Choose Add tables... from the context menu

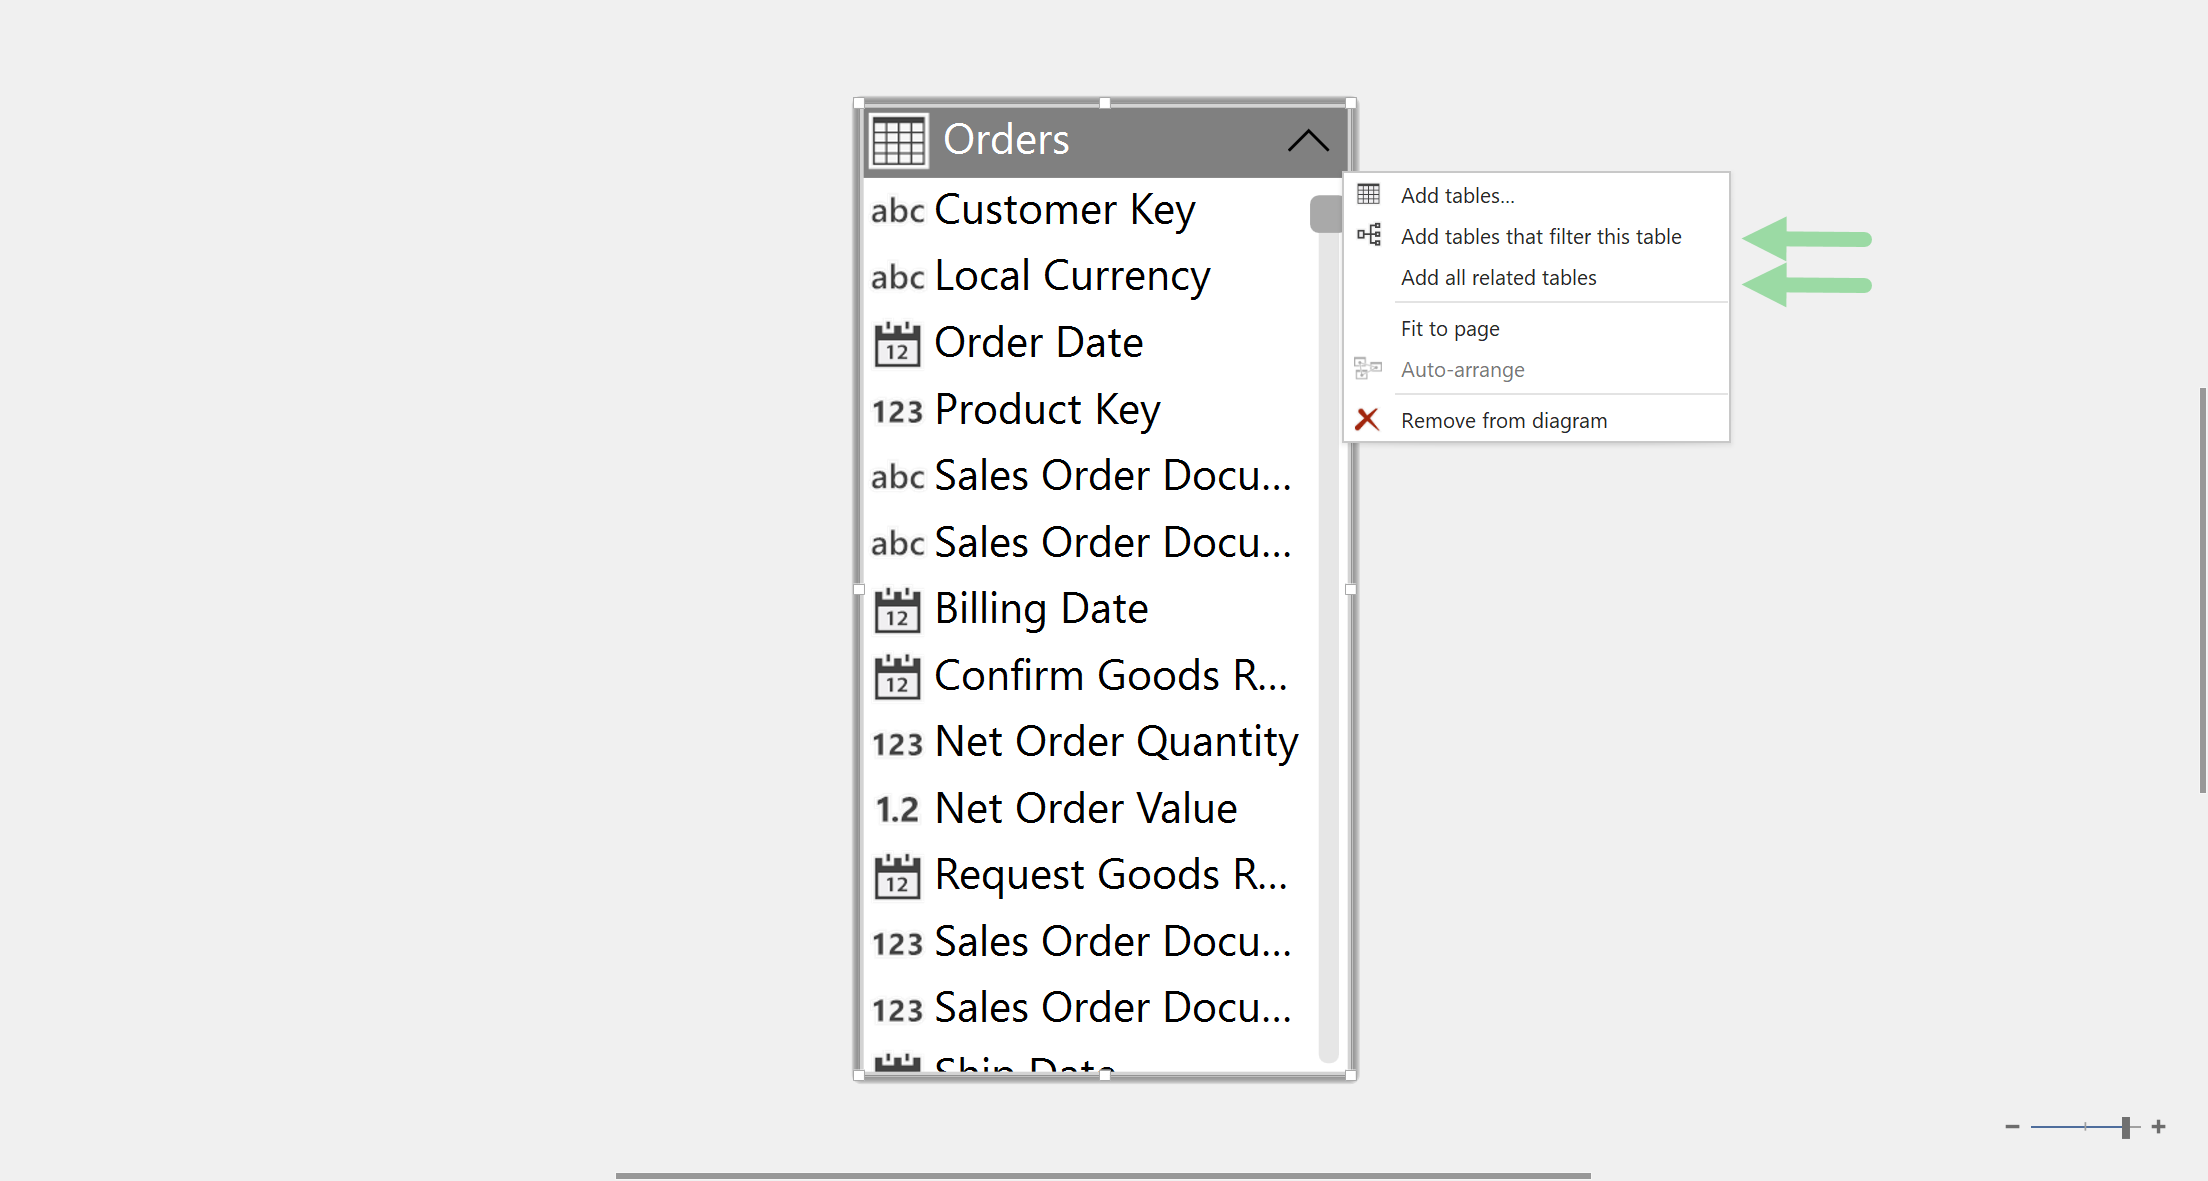click(1456, 194)
